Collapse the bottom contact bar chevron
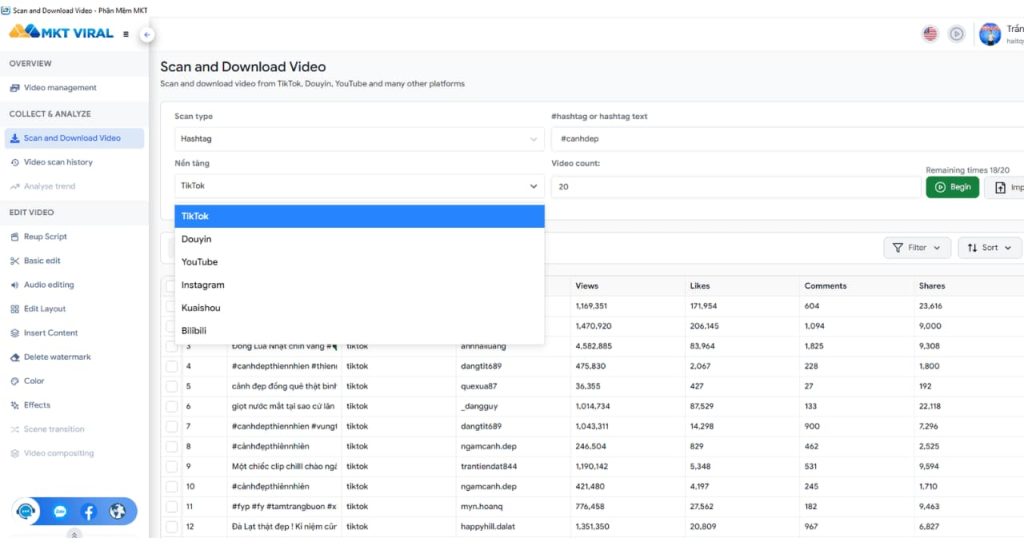The width and height of the screenshot is (1024, 550). click(74, 534)
